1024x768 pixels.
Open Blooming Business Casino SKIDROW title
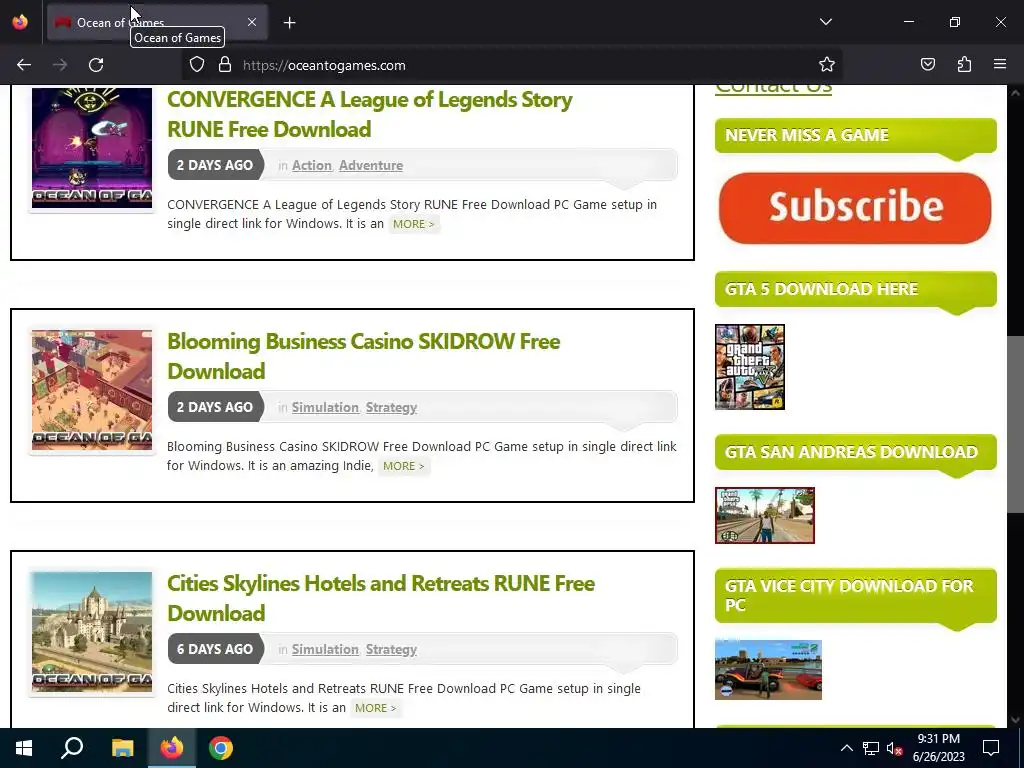pyautogui.click(x=364, y=356)
